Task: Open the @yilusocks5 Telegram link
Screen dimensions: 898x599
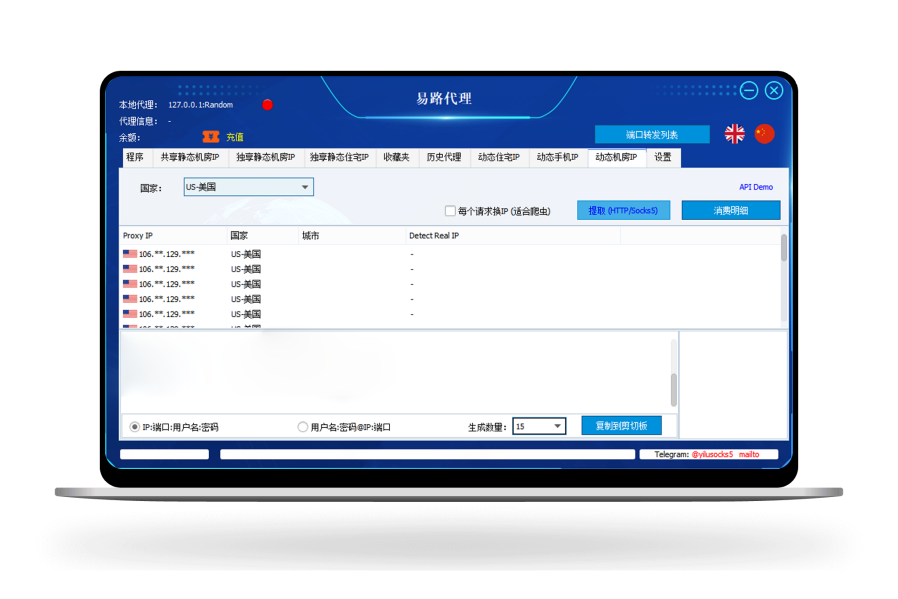Action: pyautogui.click(x=712, y=454)
